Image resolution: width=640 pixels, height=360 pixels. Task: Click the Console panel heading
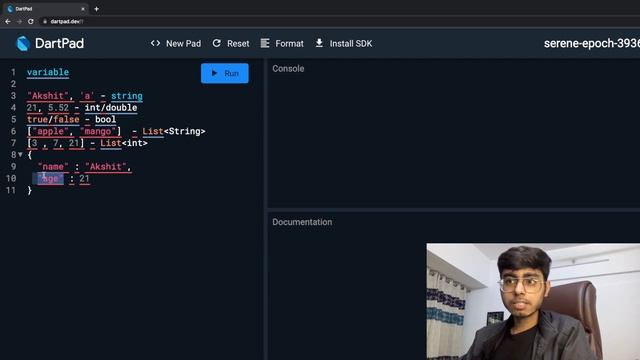[288, 69]
